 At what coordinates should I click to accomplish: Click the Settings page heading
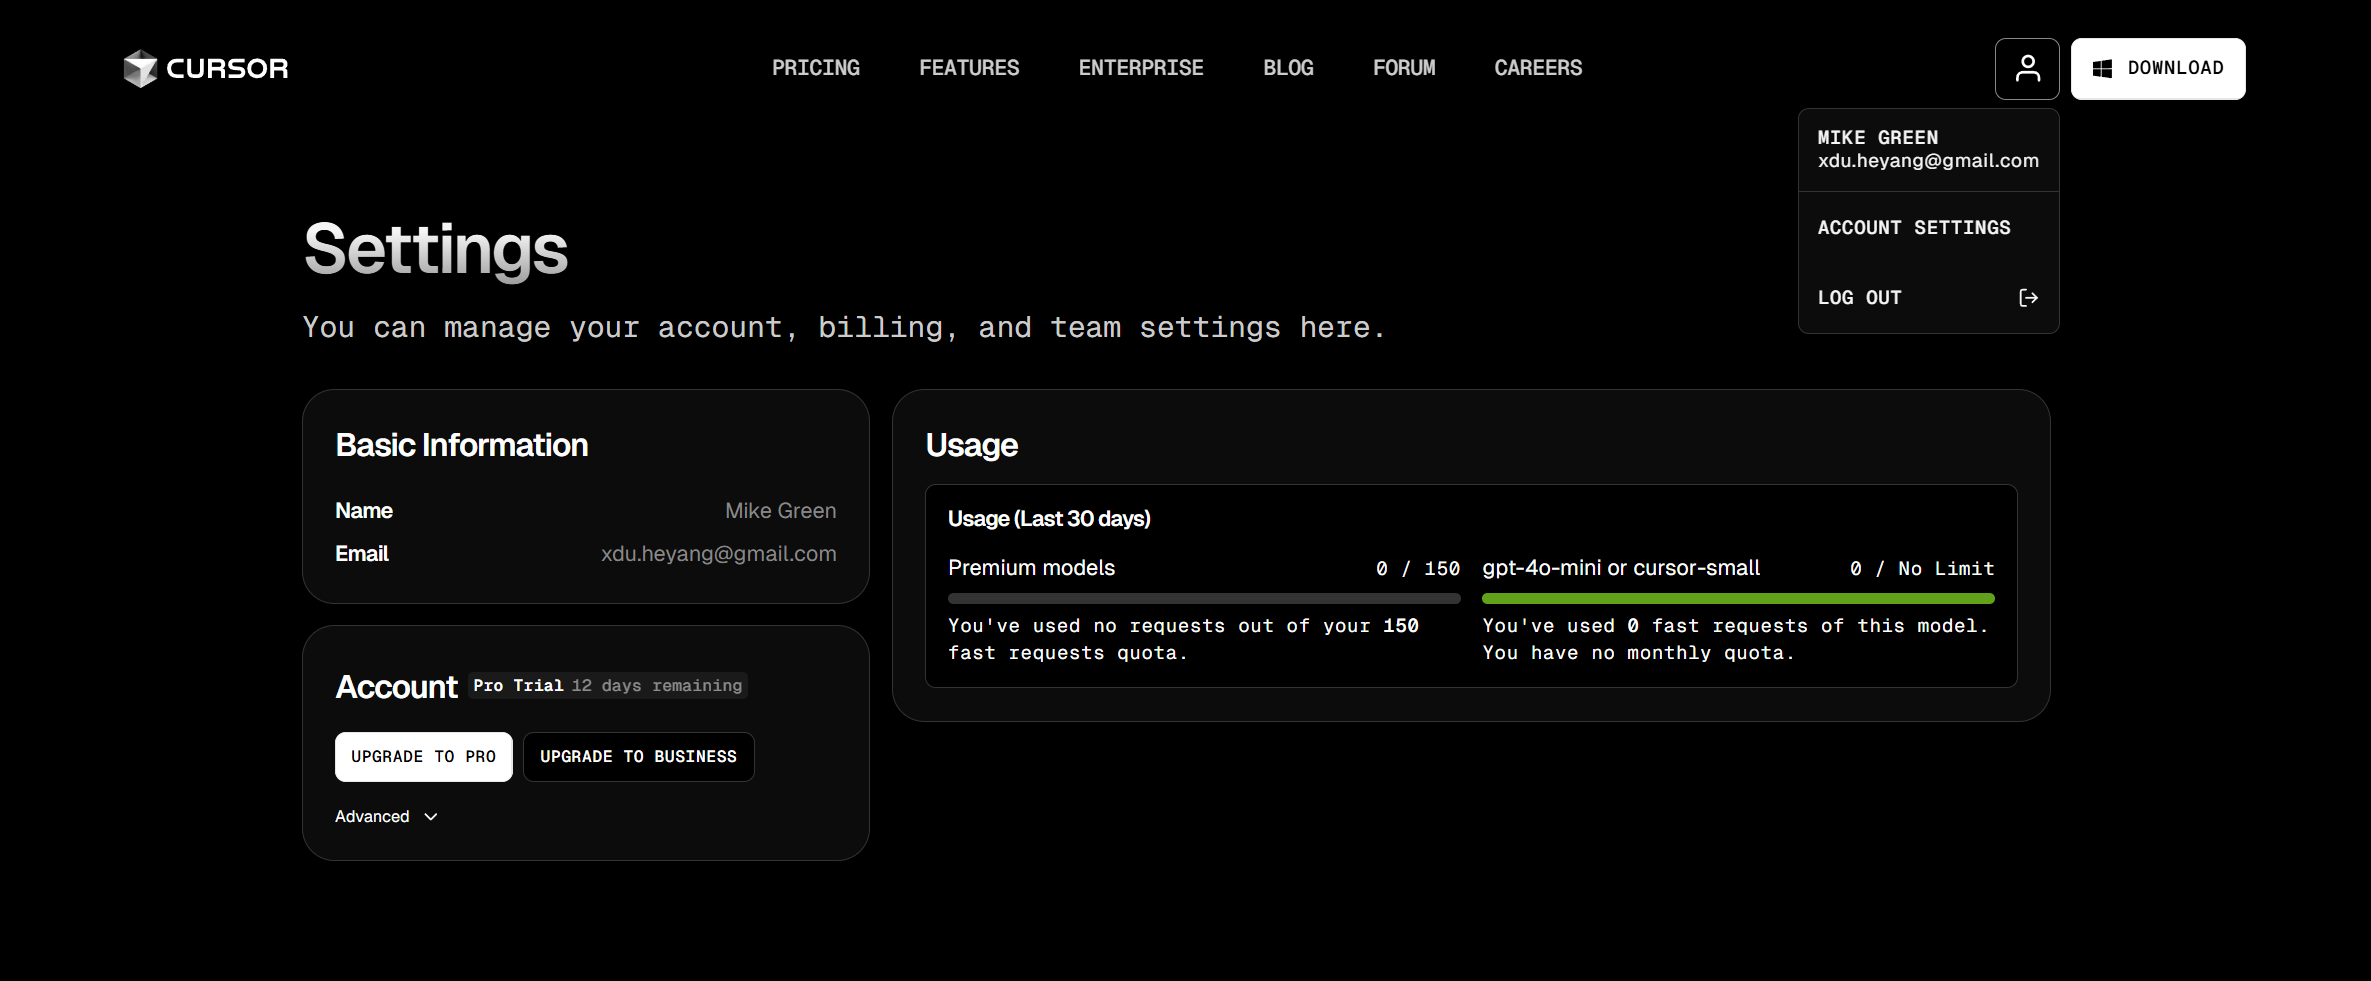tap(436, 249)
